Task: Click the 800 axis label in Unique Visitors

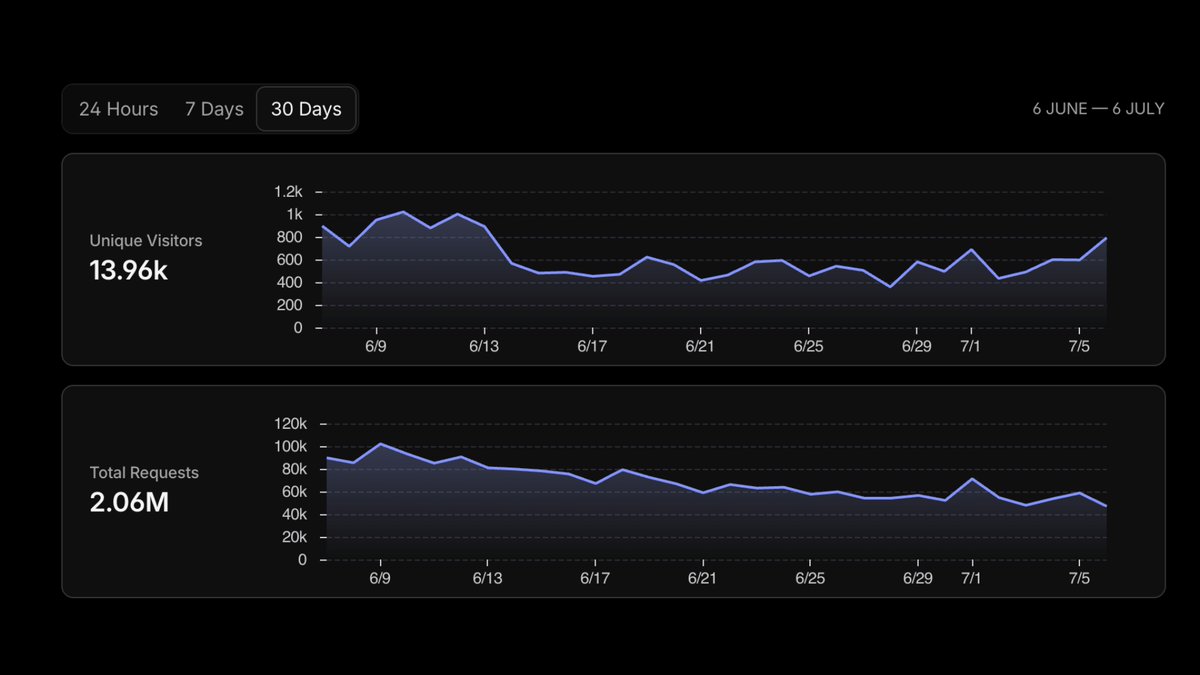Action: pos(289,237)
